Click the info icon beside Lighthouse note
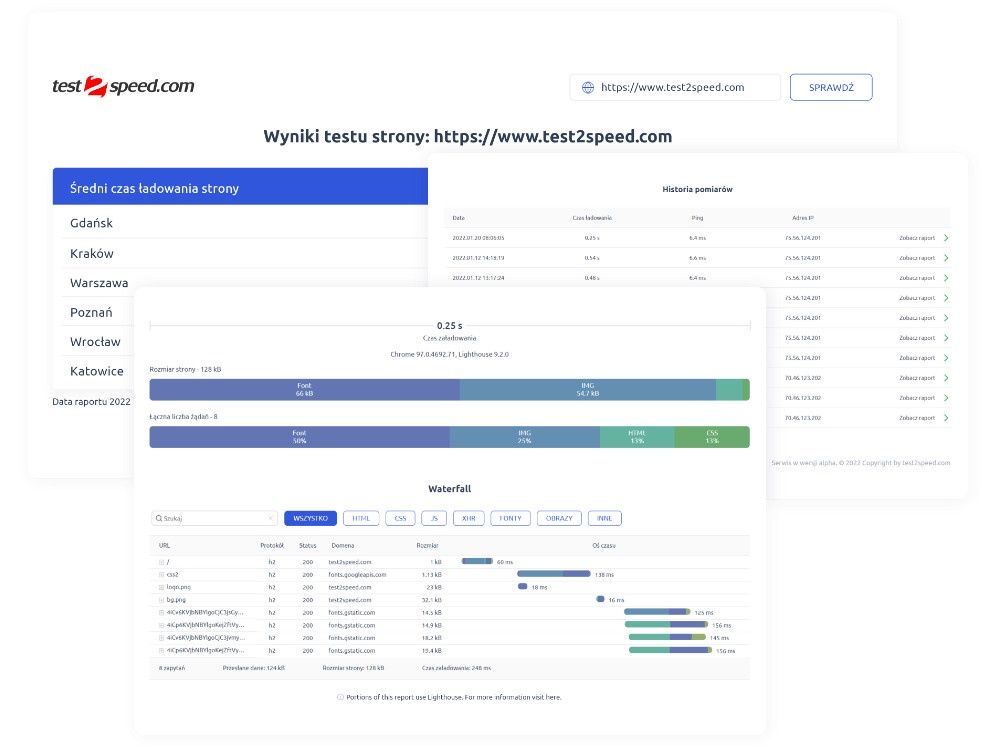 [340, 698]
